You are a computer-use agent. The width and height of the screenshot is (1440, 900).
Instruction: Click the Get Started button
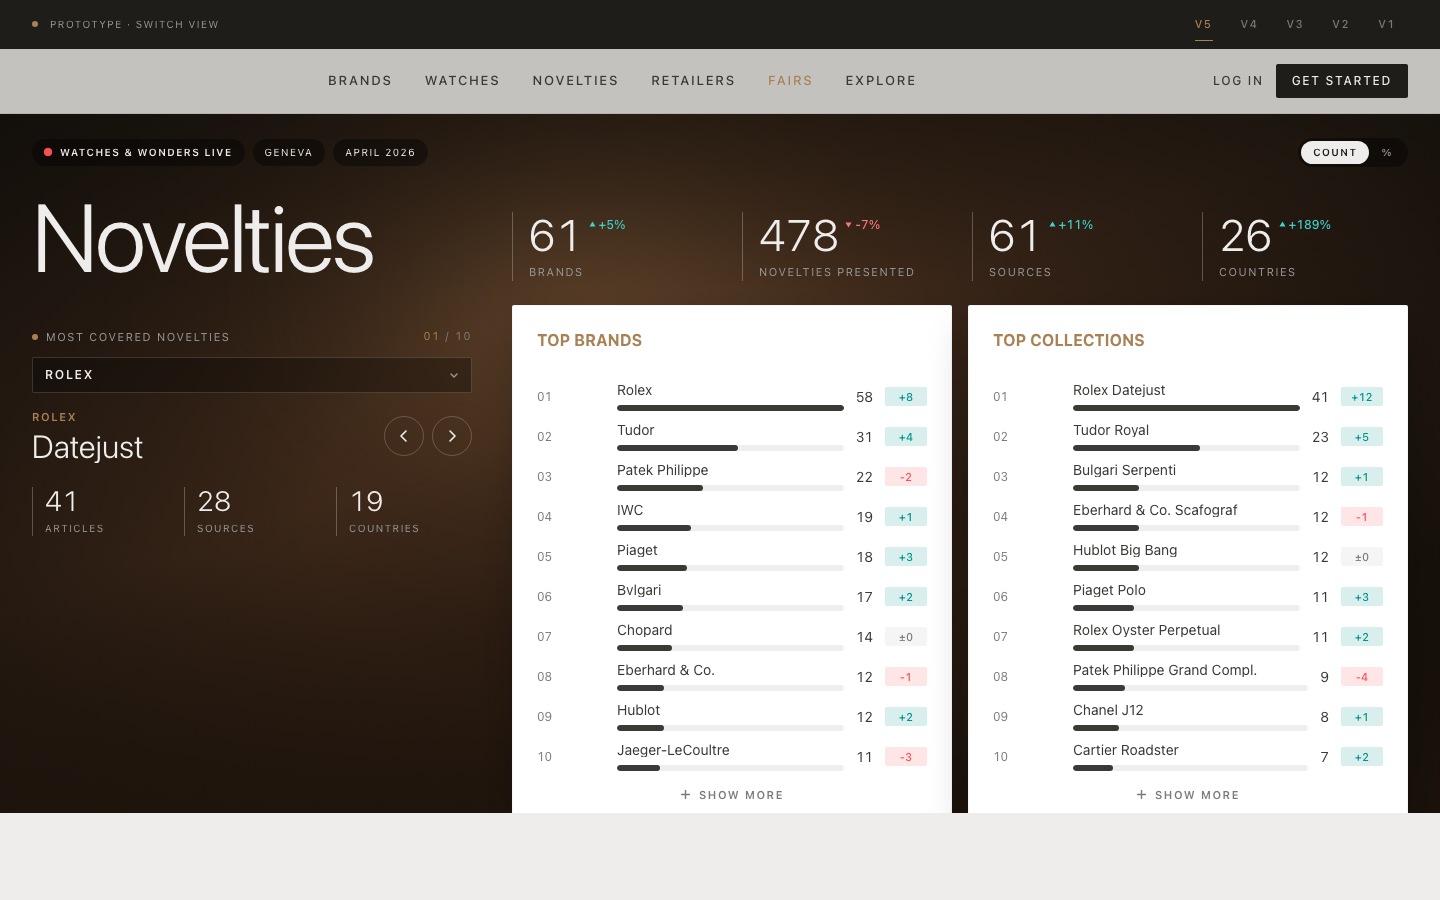(x=1342, y=81)
